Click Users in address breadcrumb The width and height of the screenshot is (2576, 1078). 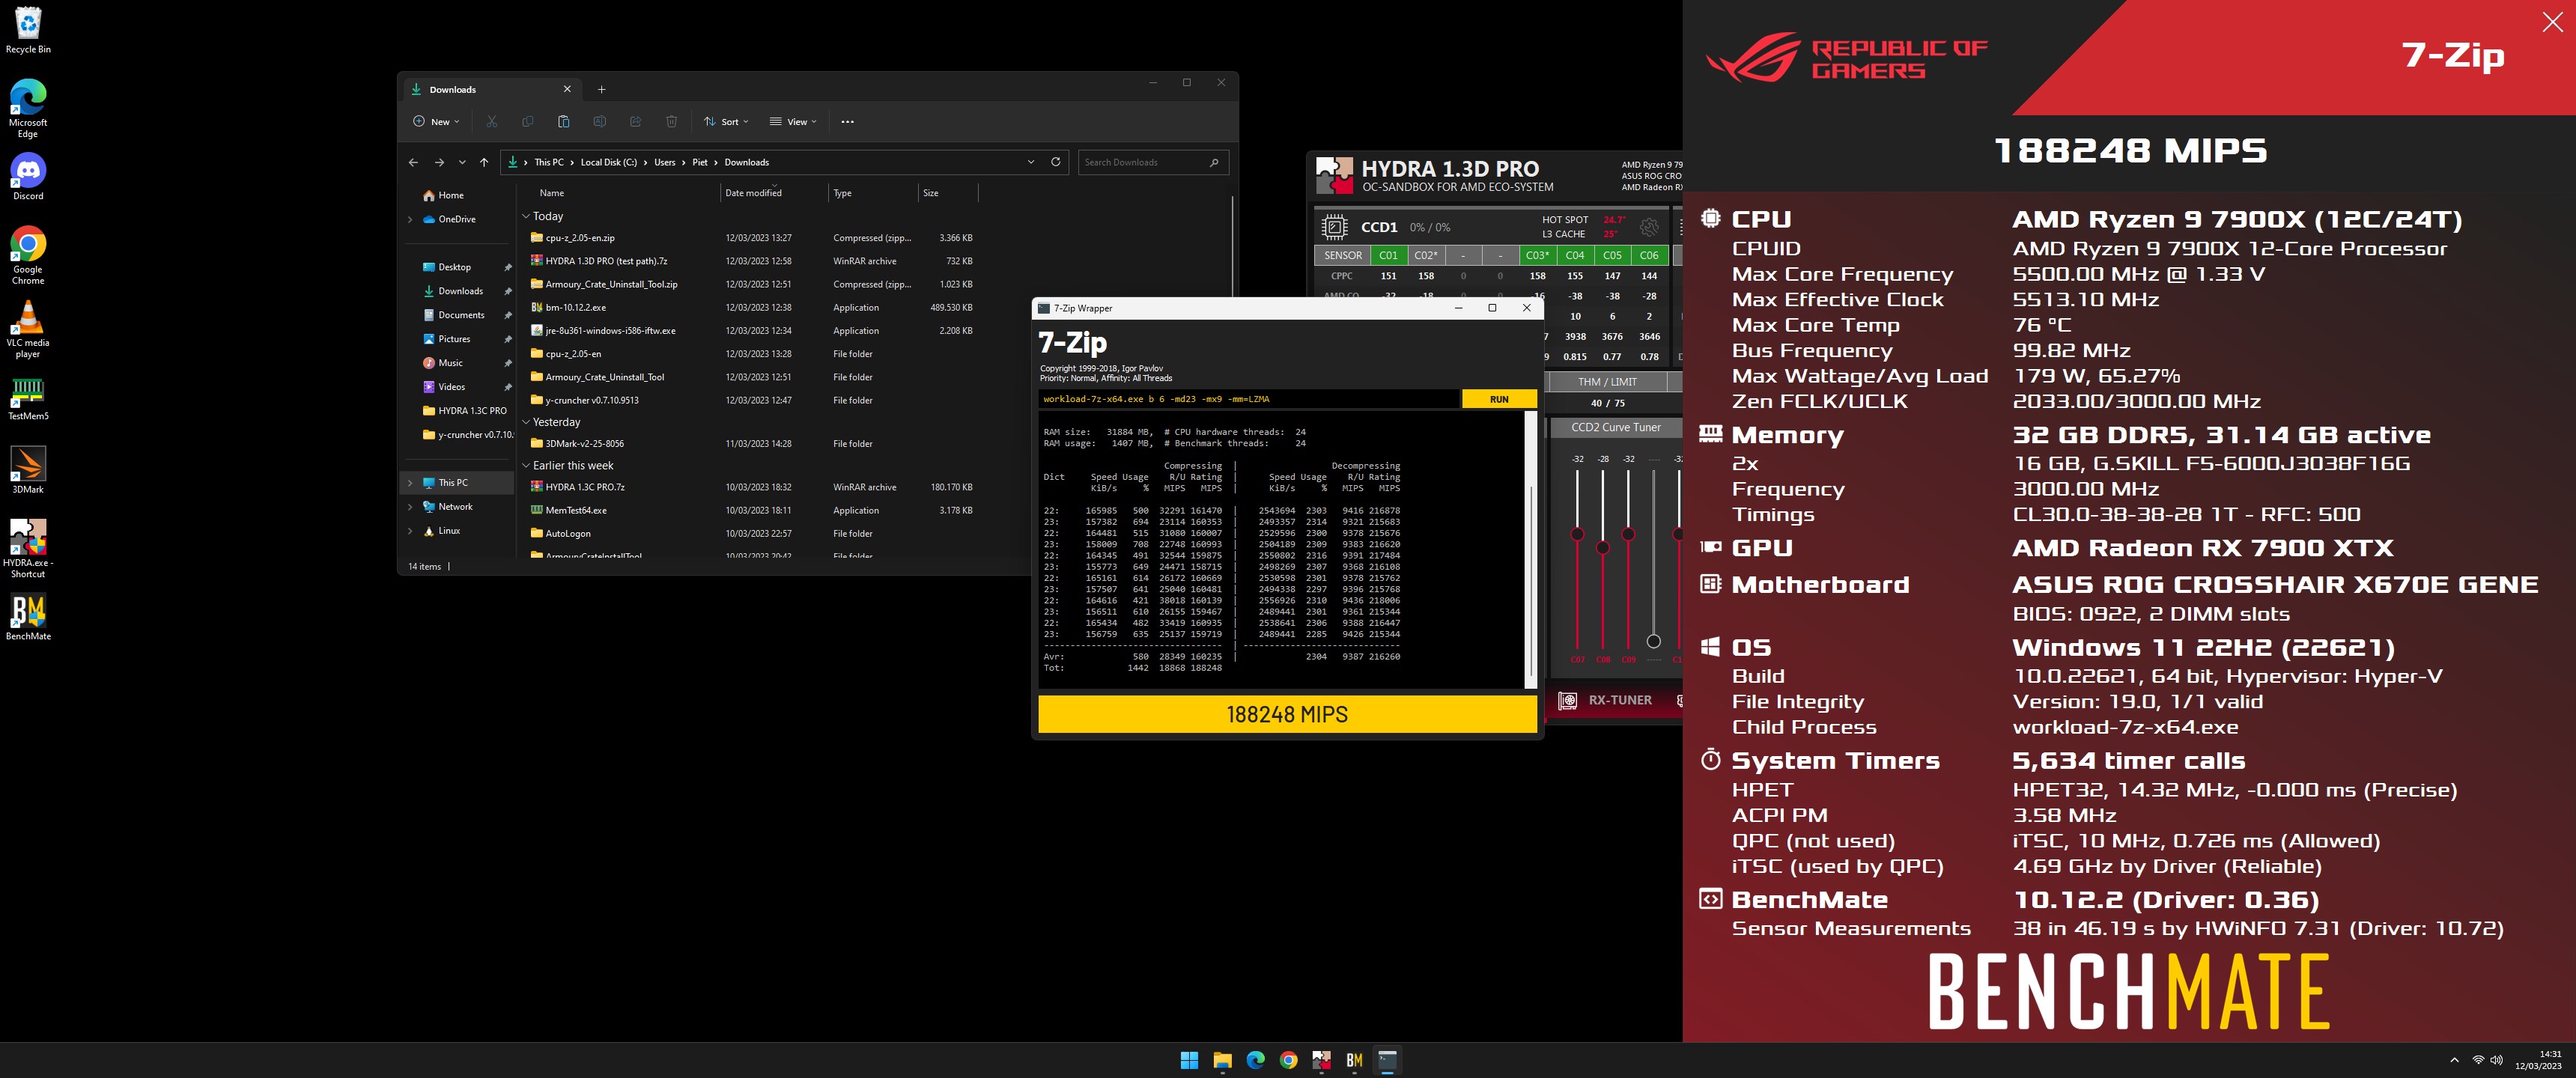coord(664,162)
